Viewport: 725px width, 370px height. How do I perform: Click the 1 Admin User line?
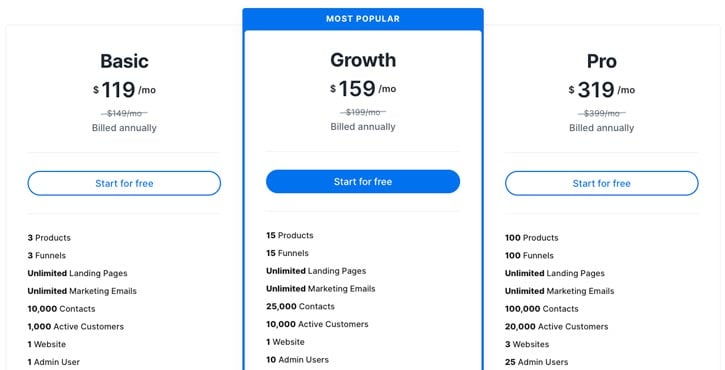coord(54,362)
